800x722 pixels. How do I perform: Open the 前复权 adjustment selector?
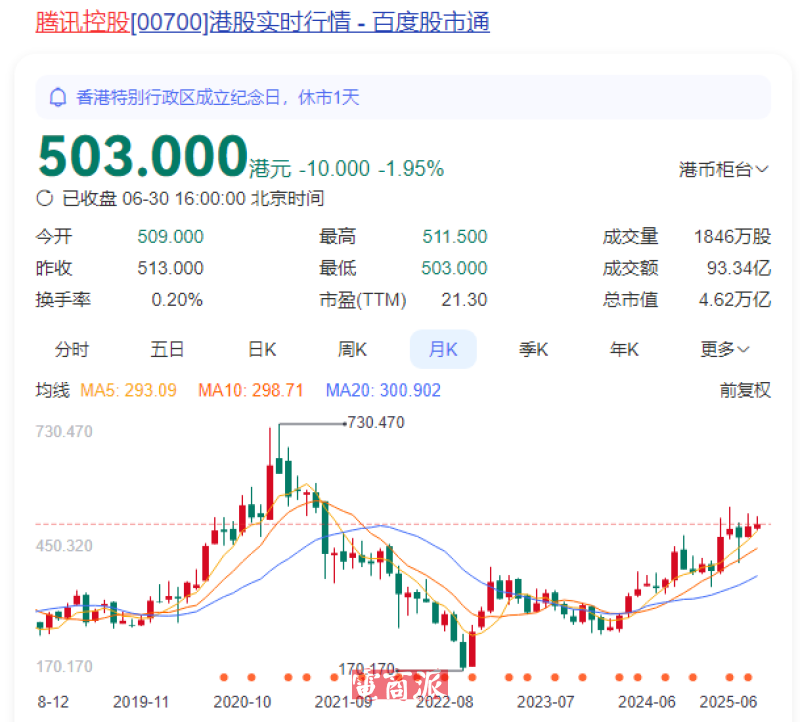click(x=745, y=390)
